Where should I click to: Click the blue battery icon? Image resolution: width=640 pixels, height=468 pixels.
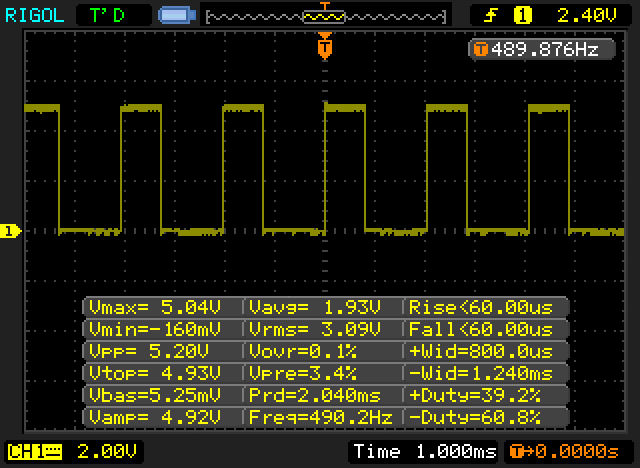(x=177, y=16)
